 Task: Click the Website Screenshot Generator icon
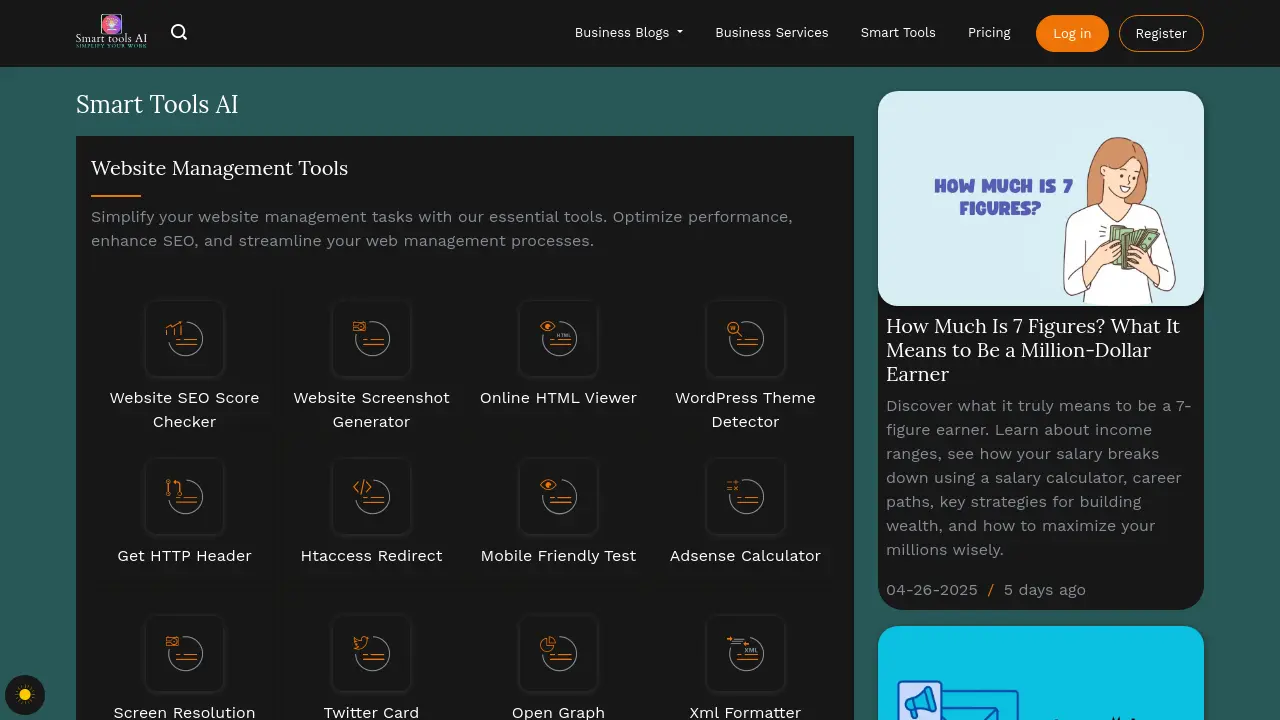coord(371,339)
